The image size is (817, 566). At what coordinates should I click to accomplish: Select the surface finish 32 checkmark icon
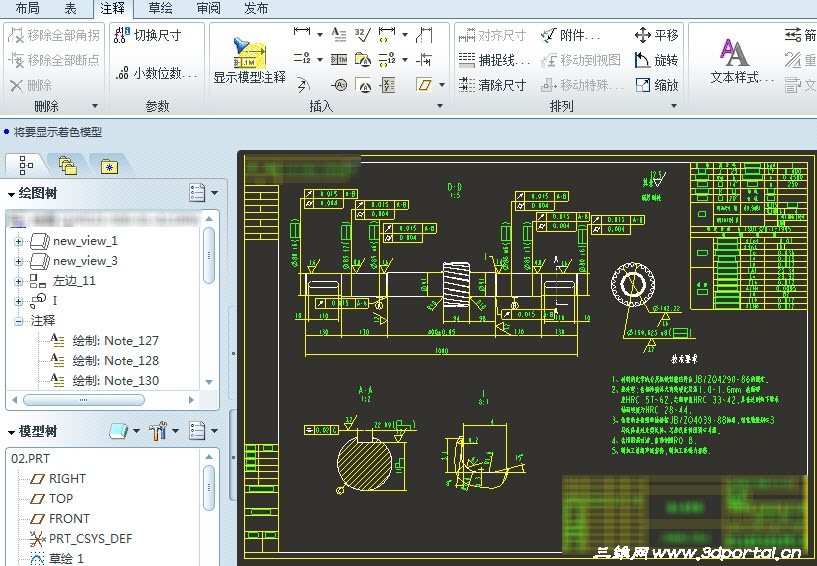click(x=363, y=34)
